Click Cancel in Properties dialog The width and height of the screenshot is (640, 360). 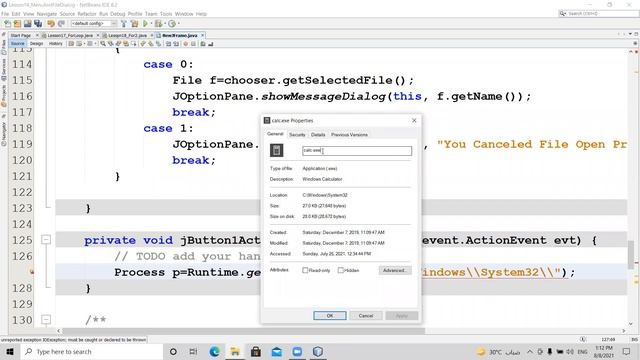(x=366, y=316)
